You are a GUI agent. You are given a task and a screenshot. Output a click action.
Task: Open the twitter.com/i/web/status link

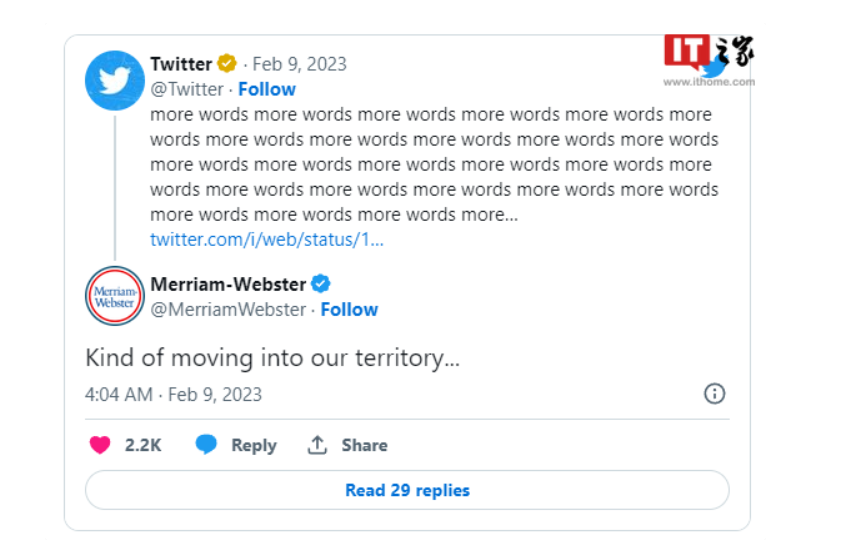pyautogui.click(x=267, y=239)
